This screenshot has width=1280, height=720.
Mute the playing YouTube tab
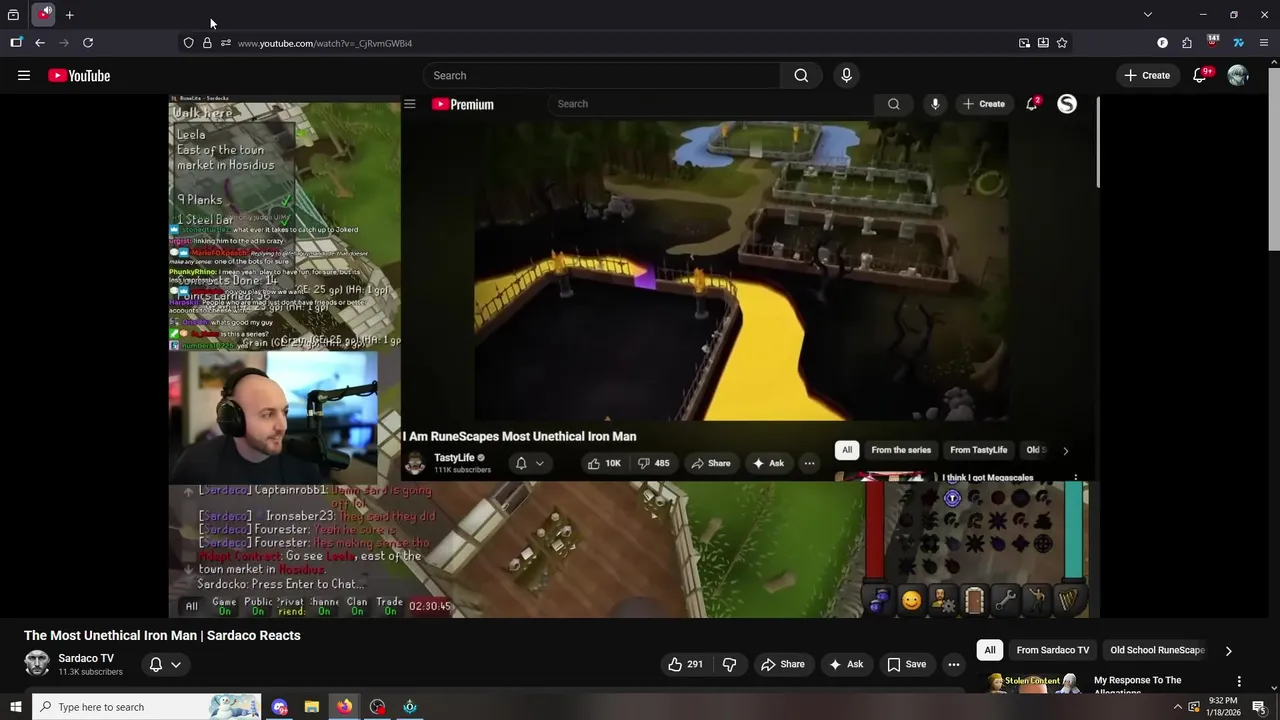point(48,10)
